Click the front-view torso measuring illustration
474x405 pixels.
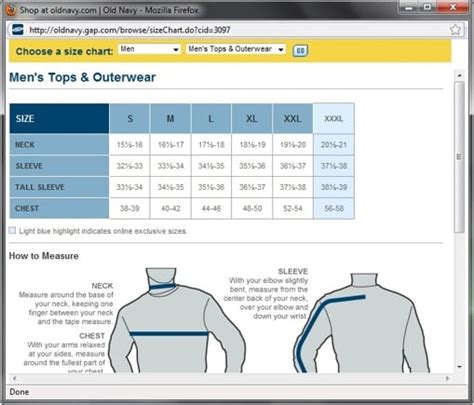(178, 321)
